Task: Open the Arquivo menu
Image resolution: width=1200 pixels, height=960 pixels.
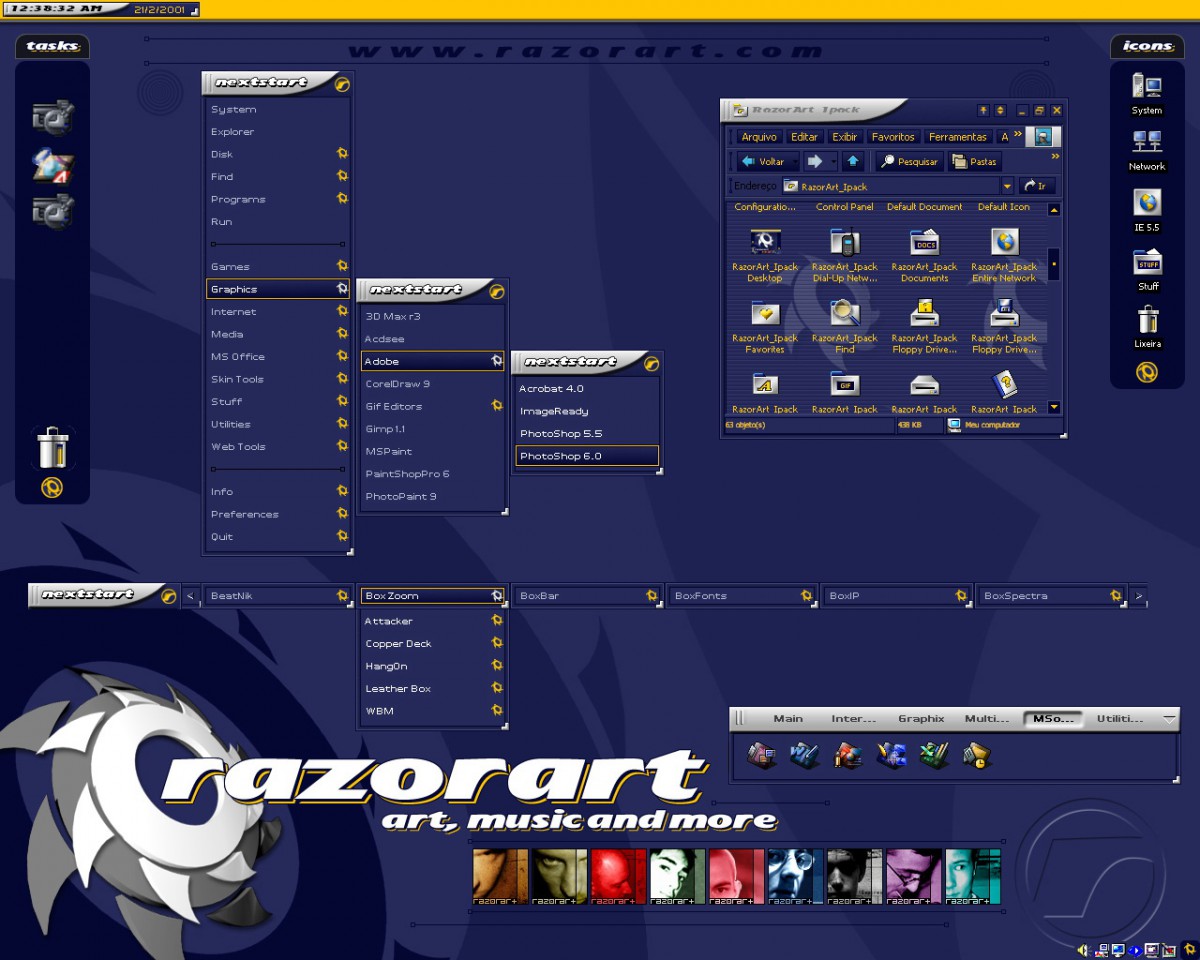Action: pos(759,137)
